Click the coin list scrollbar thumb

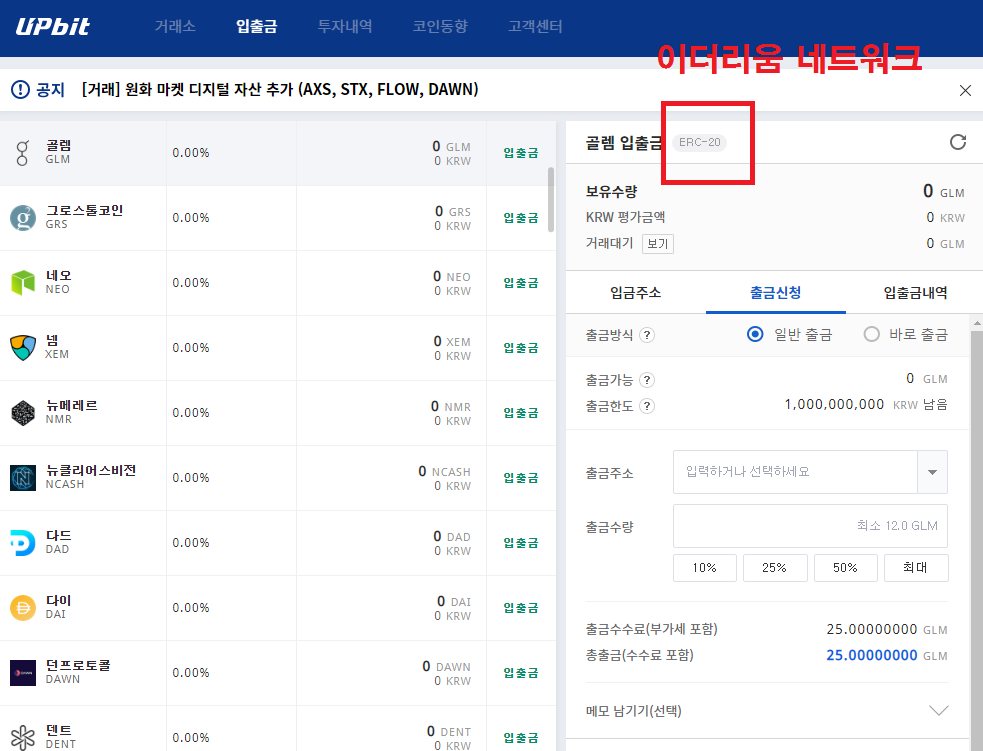point(551,199)
